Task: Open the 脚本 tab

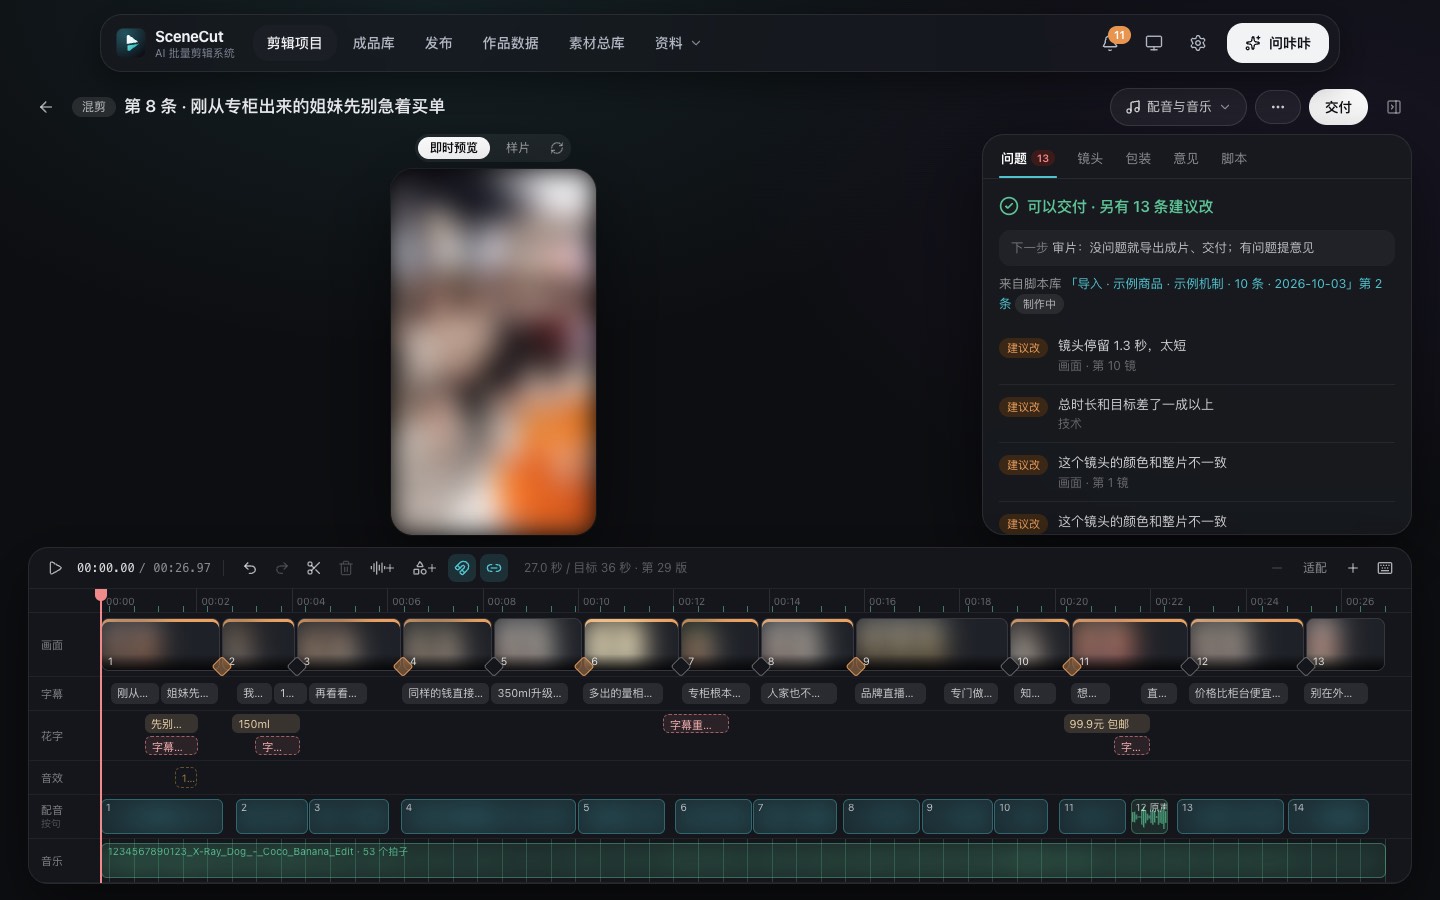Action: click(1234, 159)
